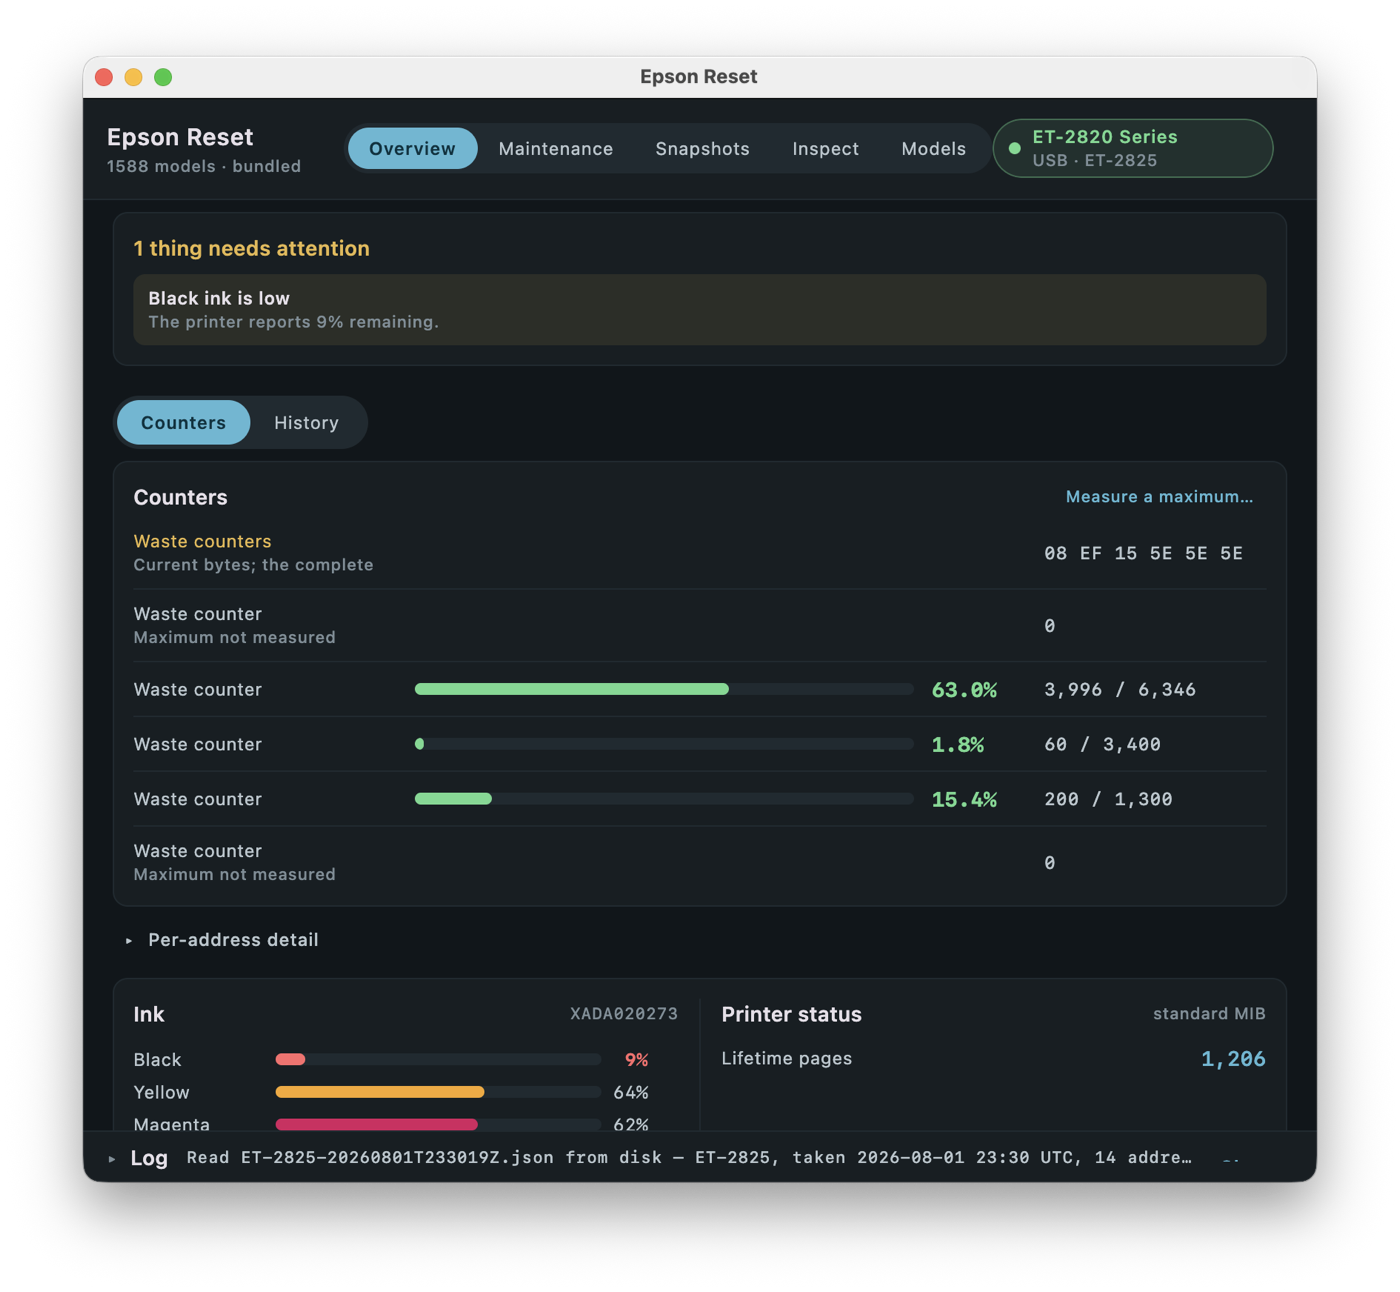The height and width of the screenshot is (1292, 1400).
Task: Click the "1 thing needs attention" heading
Action: point(252,249)
